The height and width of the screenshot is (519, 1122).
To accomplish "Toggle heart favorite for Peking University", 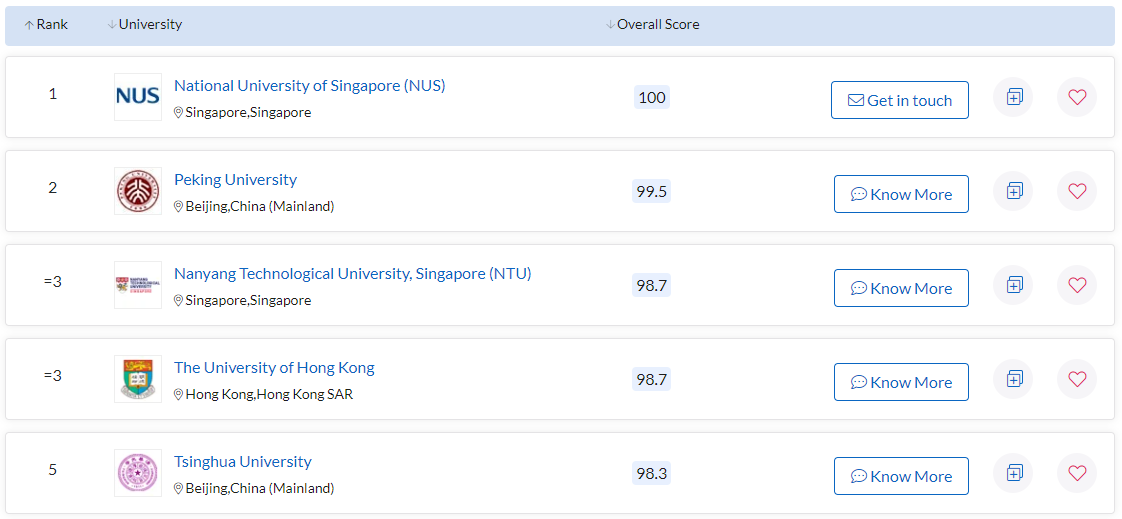I will point(1076,191).
